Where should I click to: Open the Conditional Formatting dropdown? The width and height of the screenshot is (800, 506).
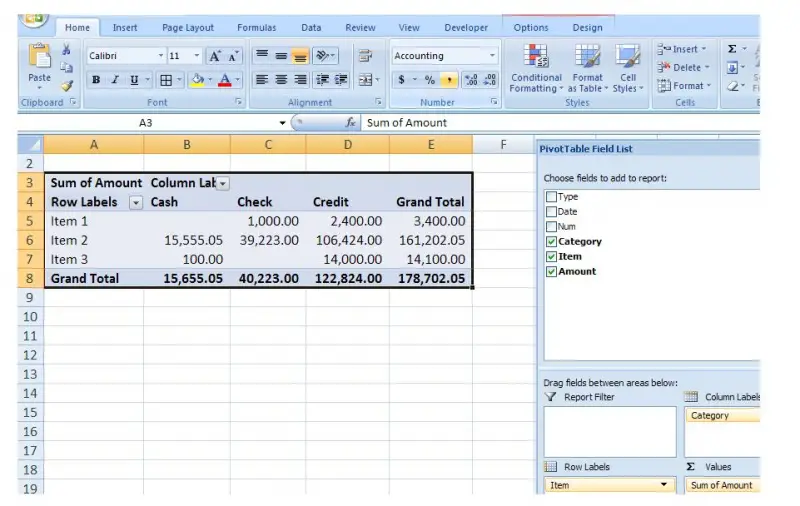click(x=536, y=69)
